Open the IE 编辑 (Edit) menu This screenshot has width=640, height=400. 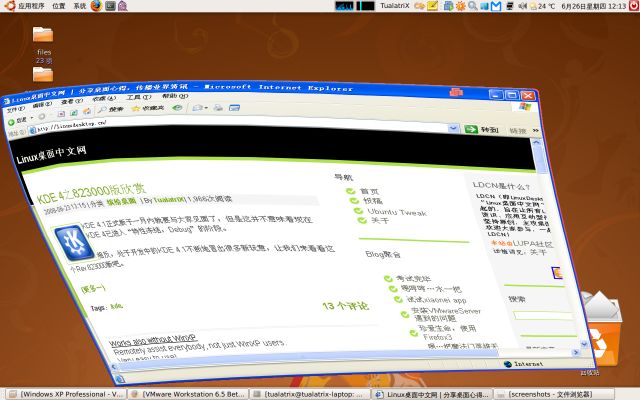(42, 105)
